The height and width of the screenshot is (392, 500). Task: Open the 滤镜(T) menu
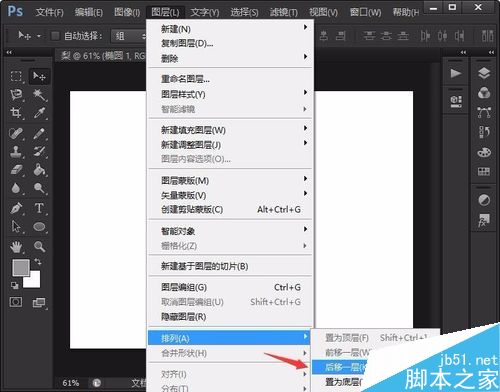(284, 12)
